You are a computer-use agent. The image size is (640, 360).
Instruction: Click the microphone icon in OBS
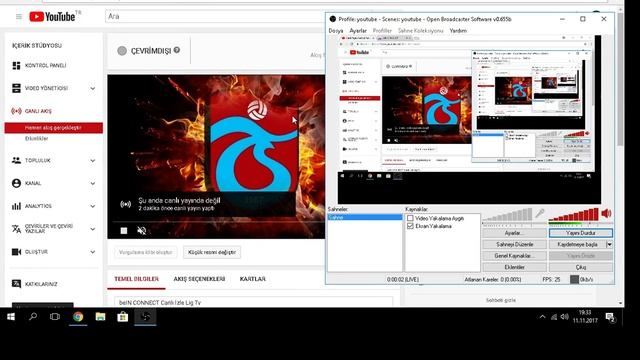tap(540, 213)
